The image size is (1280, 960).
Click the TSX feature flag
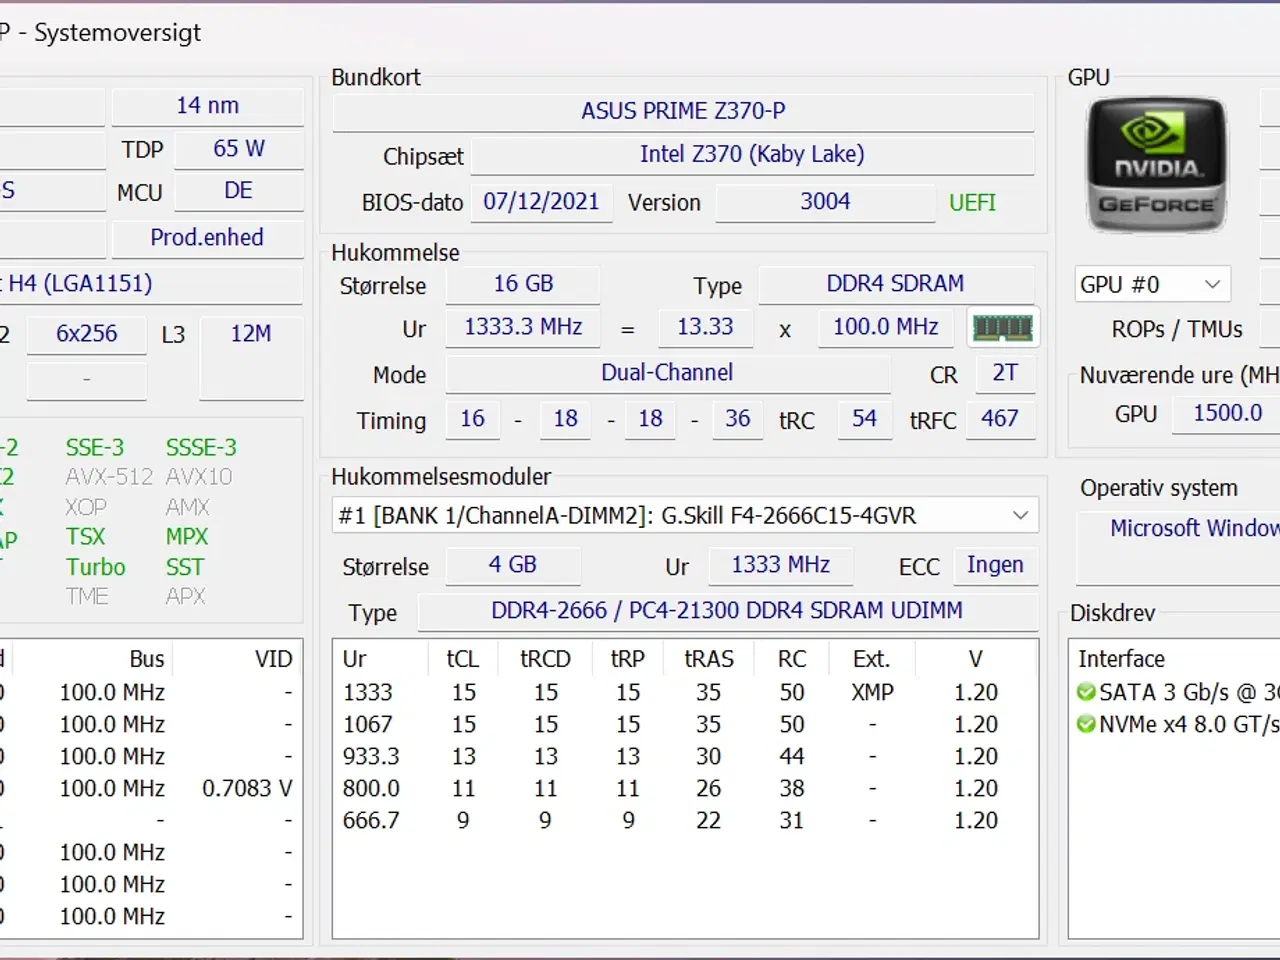click(85, 537)
